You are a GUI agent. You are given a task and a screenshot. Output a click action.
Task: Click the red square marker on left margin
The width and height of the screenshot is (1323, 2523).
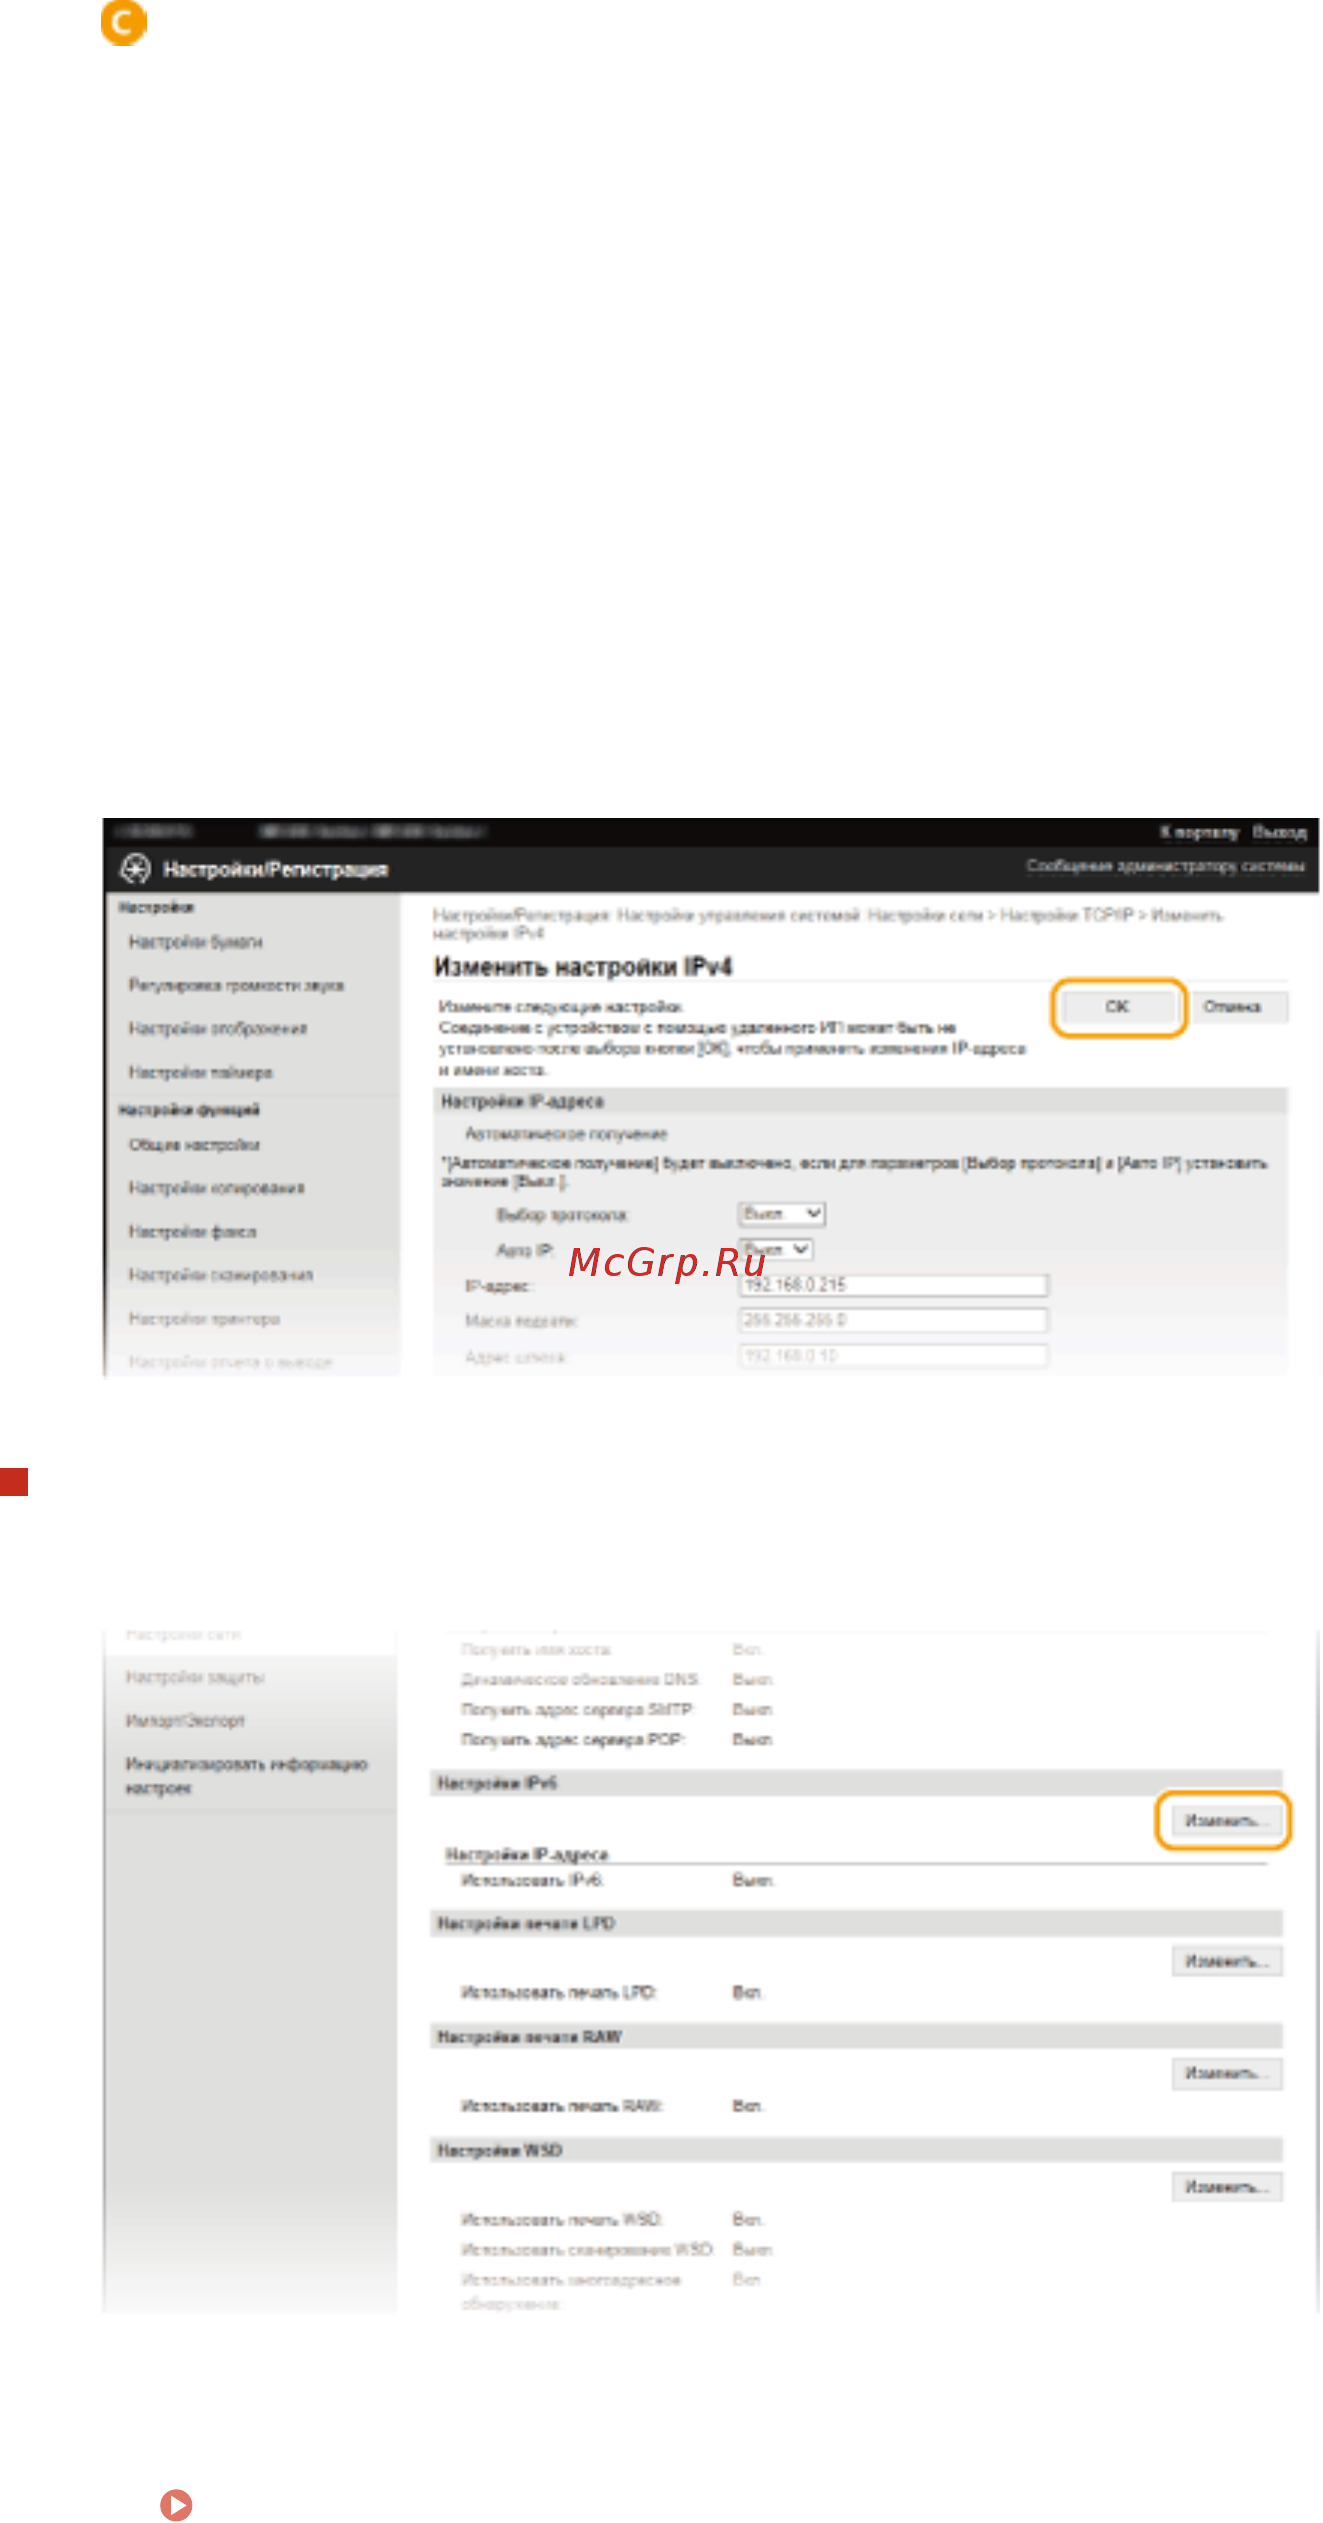tap(14, 1481)
